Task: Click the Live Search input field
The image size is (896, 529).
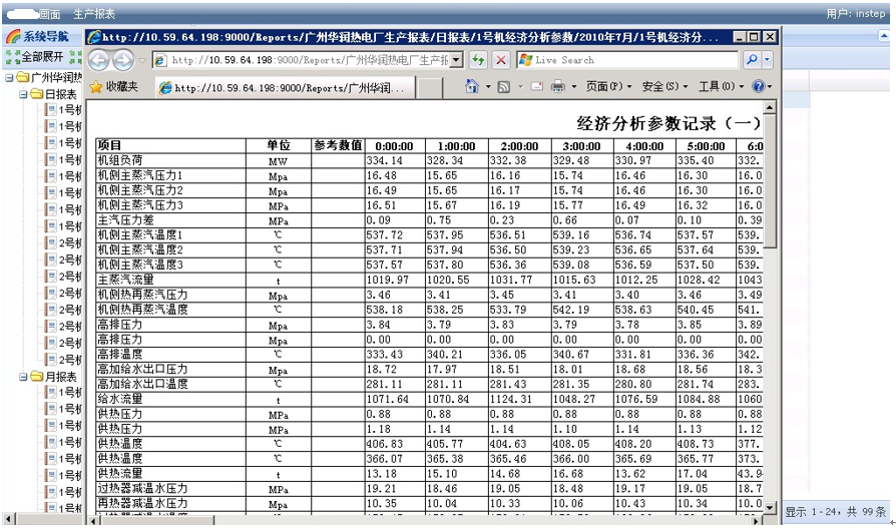Action: pos(627,59)
